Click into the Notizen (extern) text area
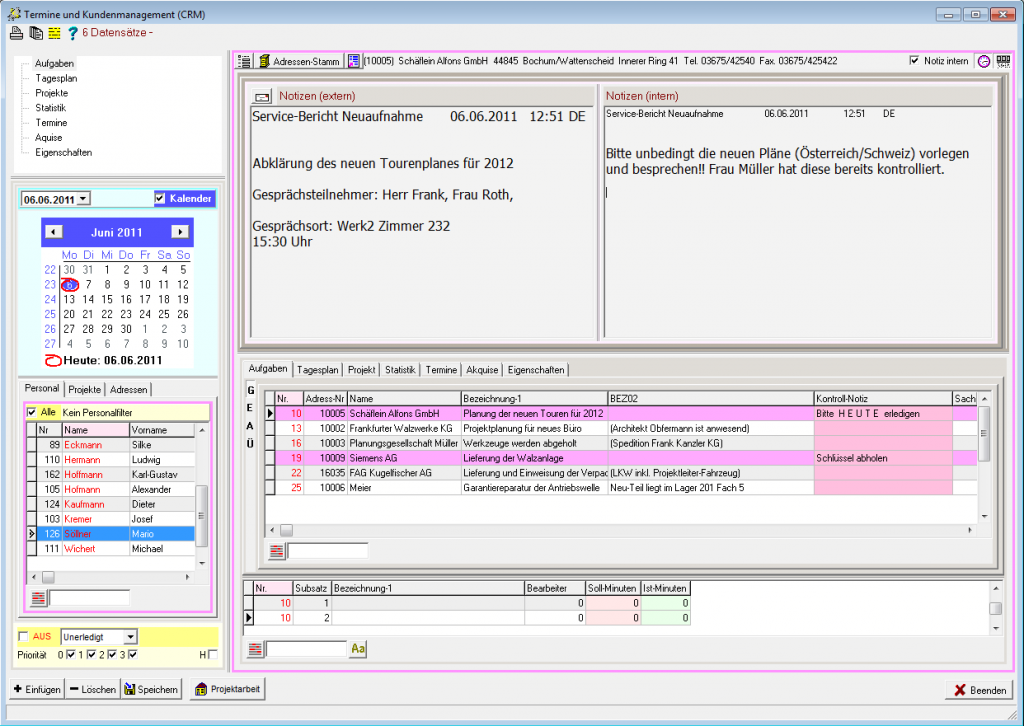The image size is (1024, 726). (x=423, y=222)
